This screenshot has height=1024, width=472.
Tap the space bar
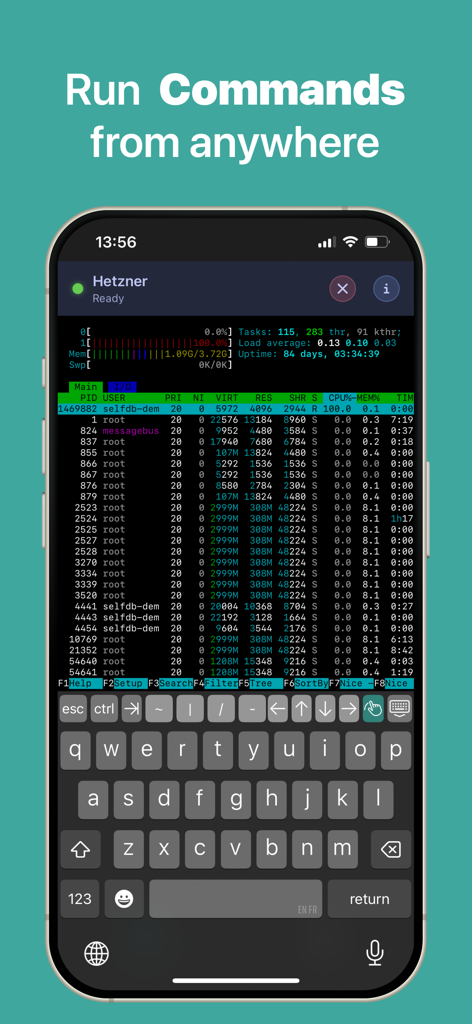coord(236,899)
